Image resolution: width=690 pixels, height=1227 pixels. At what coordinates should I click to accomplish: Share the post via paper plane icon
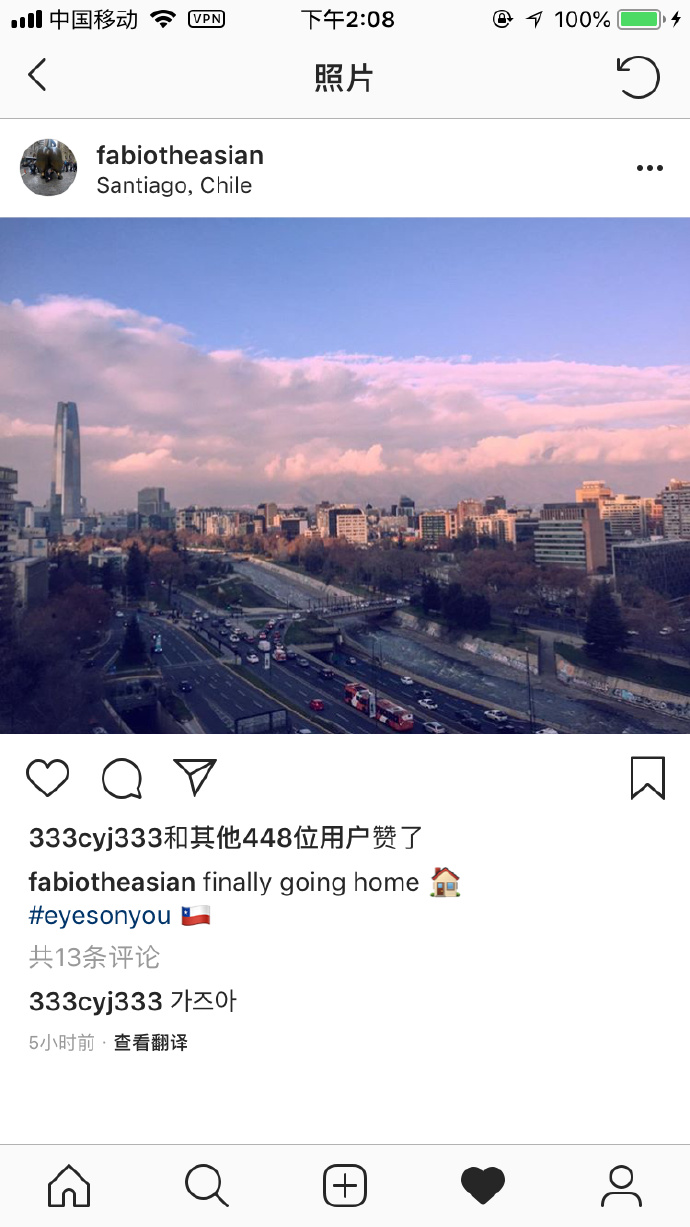[x=195, y=777]
